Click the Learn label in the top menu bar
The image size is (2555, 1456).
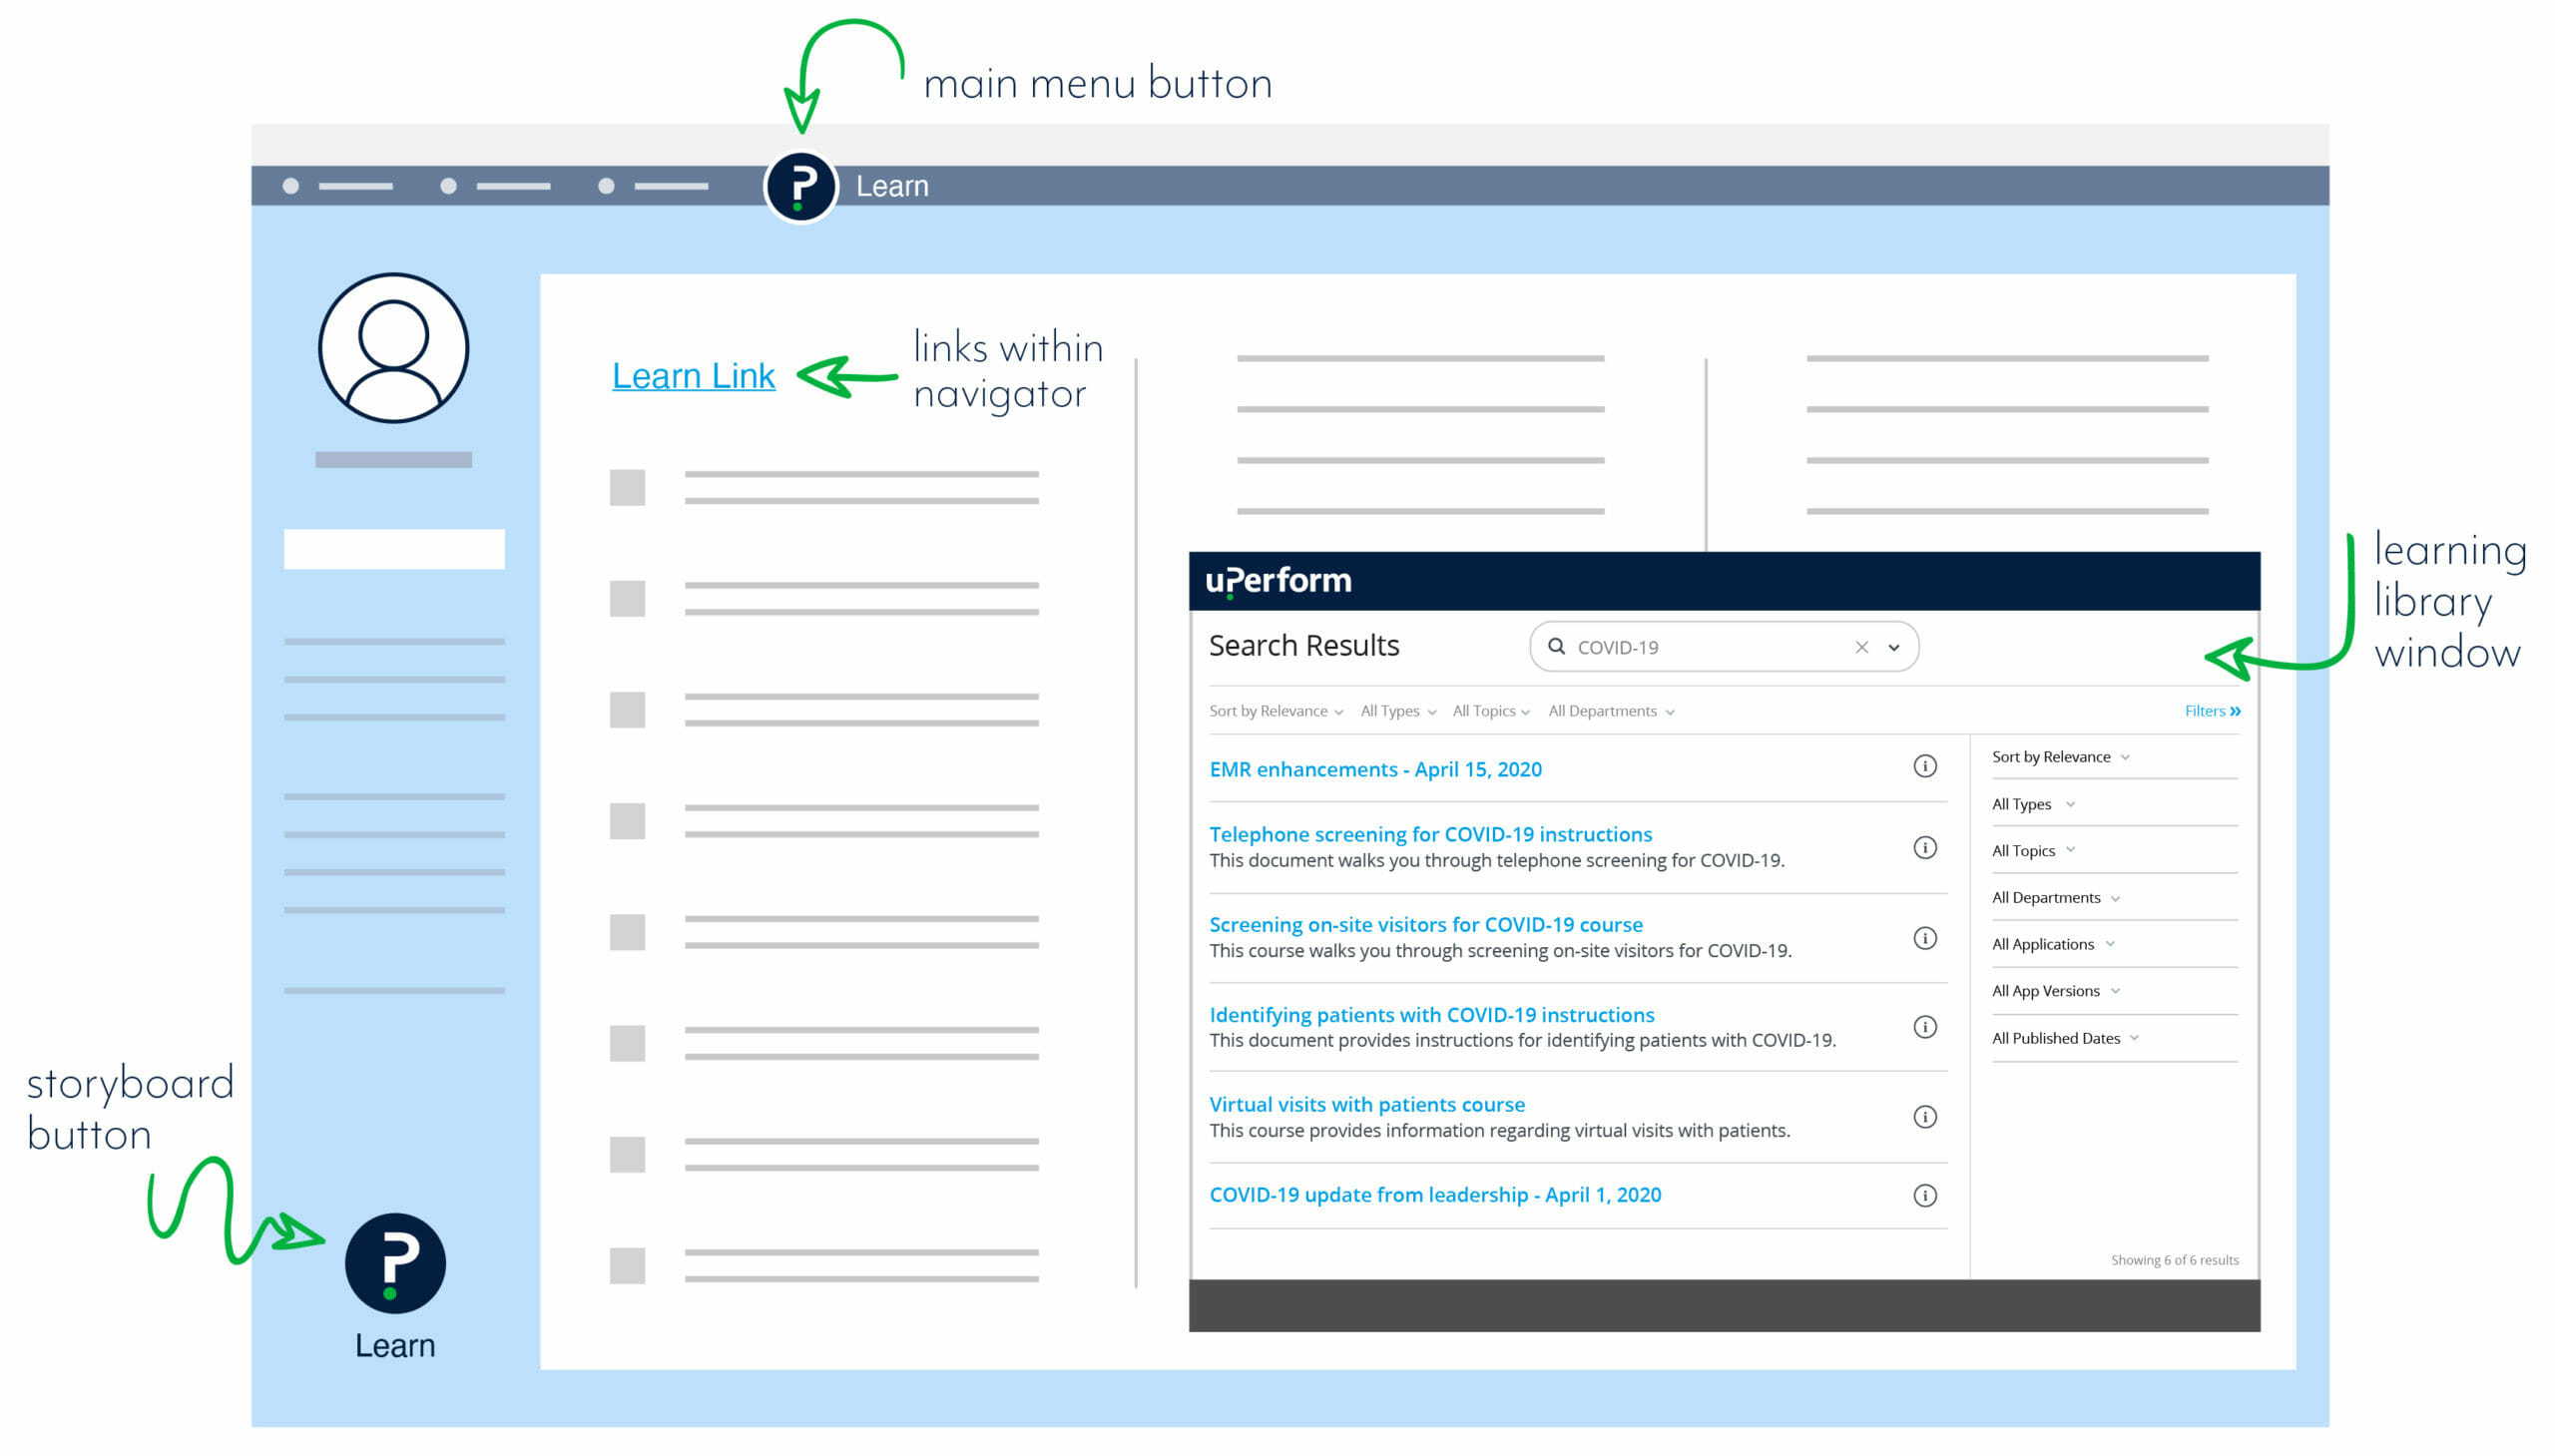(x=891, y=186)
